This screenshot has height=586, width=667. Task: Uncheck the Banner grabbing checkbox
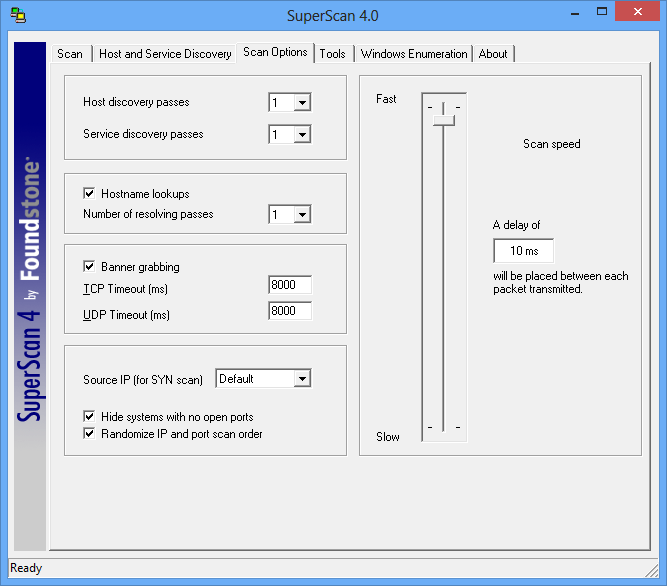[89, 267]
